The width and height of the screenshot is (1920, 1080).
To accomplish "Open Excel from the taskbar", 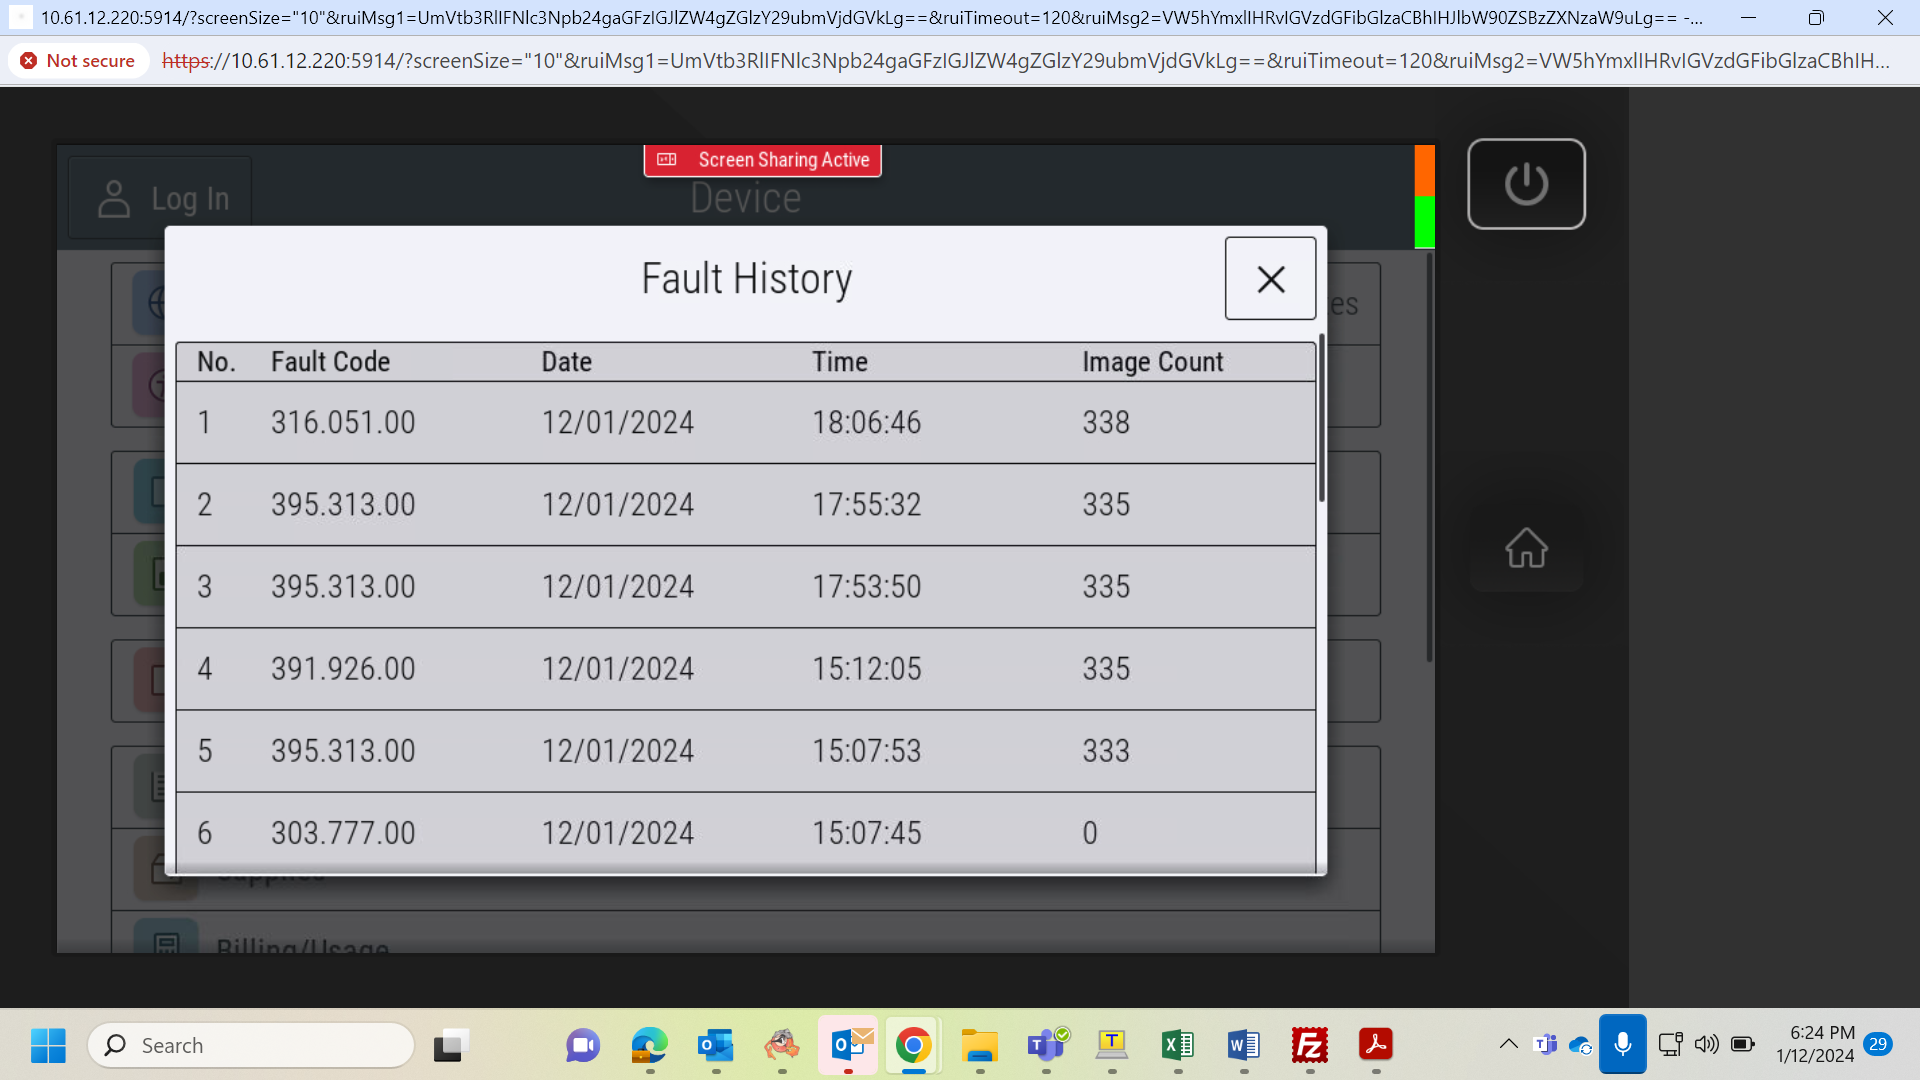I will point(1178,1046).
